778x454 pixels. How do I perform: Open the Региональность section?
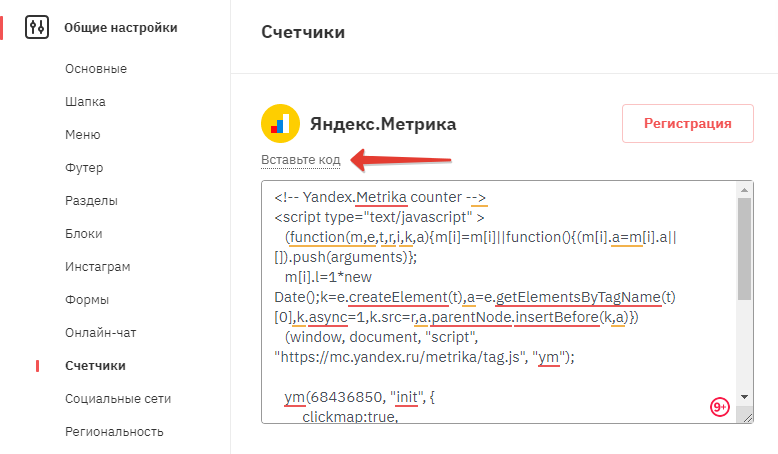tap(114, 432)
